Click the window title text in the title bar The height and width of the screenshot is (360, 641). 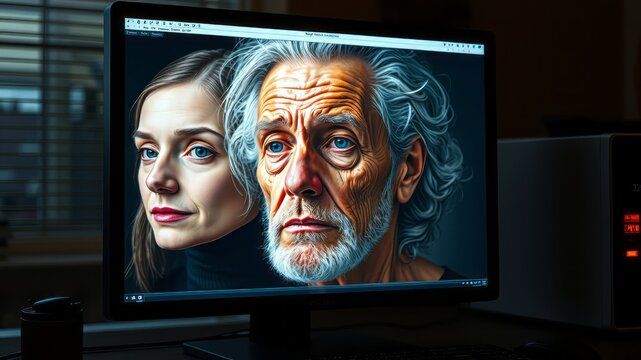coord(322,35)
